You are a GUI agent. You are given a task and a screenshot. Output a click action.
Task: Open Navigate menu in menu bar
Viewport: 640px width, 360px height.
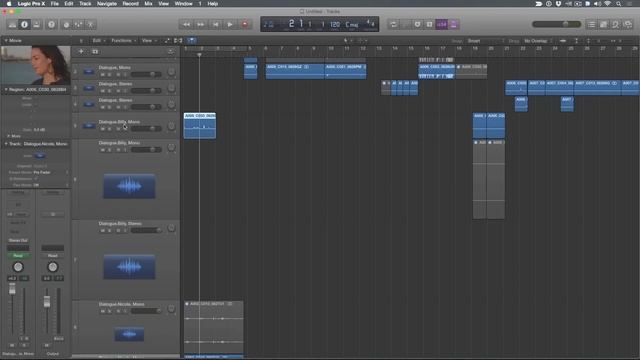[x=107, y=4]
